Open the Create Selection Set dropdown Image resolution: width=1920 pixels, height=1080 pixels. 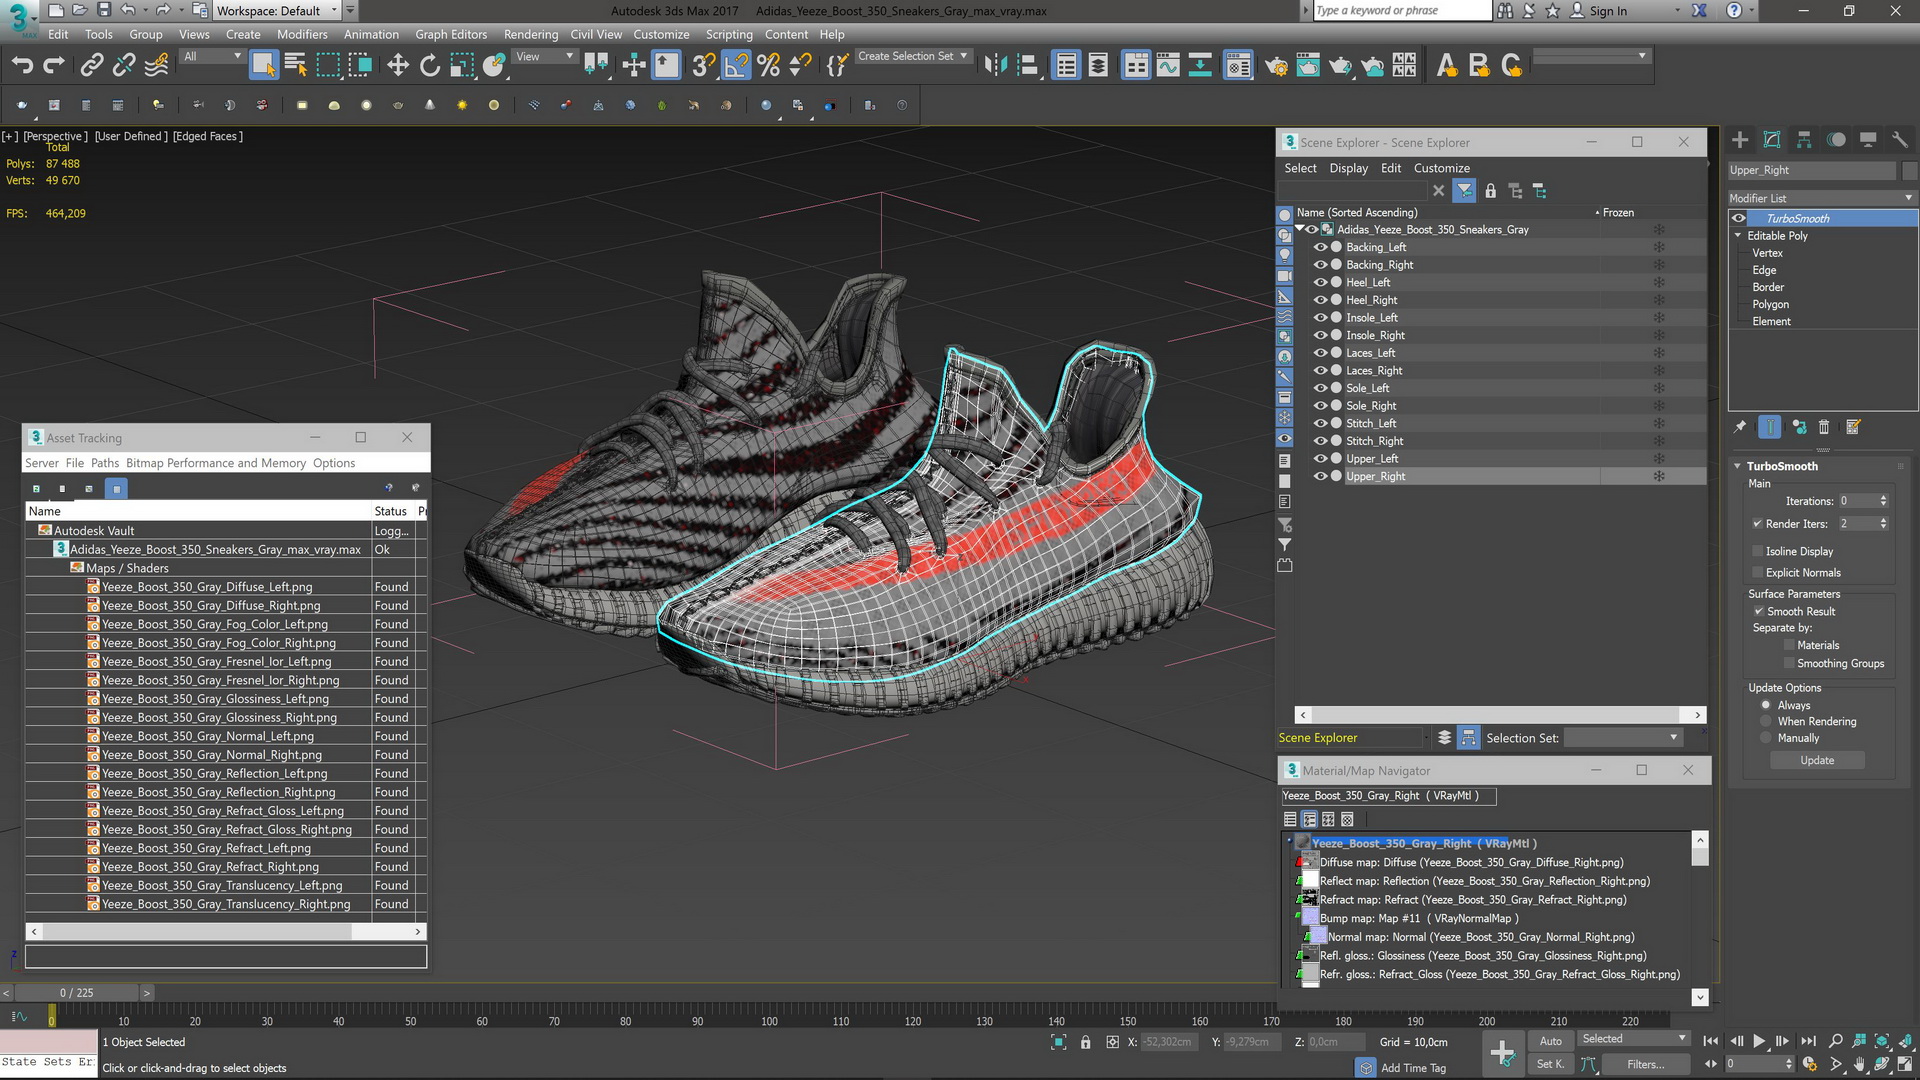pos(913,57)
